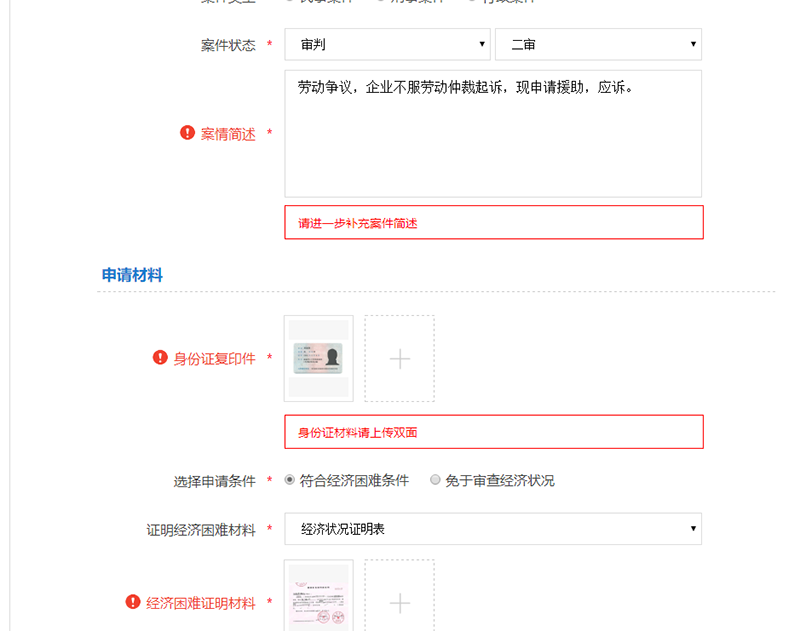Select 符合经济困难条件 radio option

tap(290, 480)
